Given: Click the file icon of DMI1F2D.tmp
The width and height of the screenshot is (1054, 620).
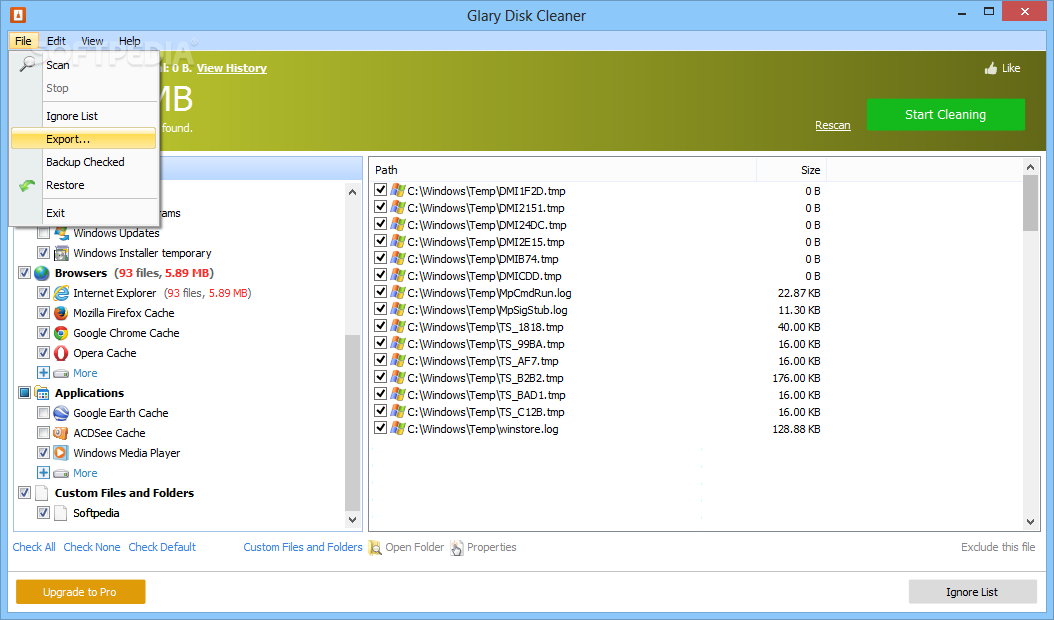Looking at the screenshot, I should click(398, 190).
